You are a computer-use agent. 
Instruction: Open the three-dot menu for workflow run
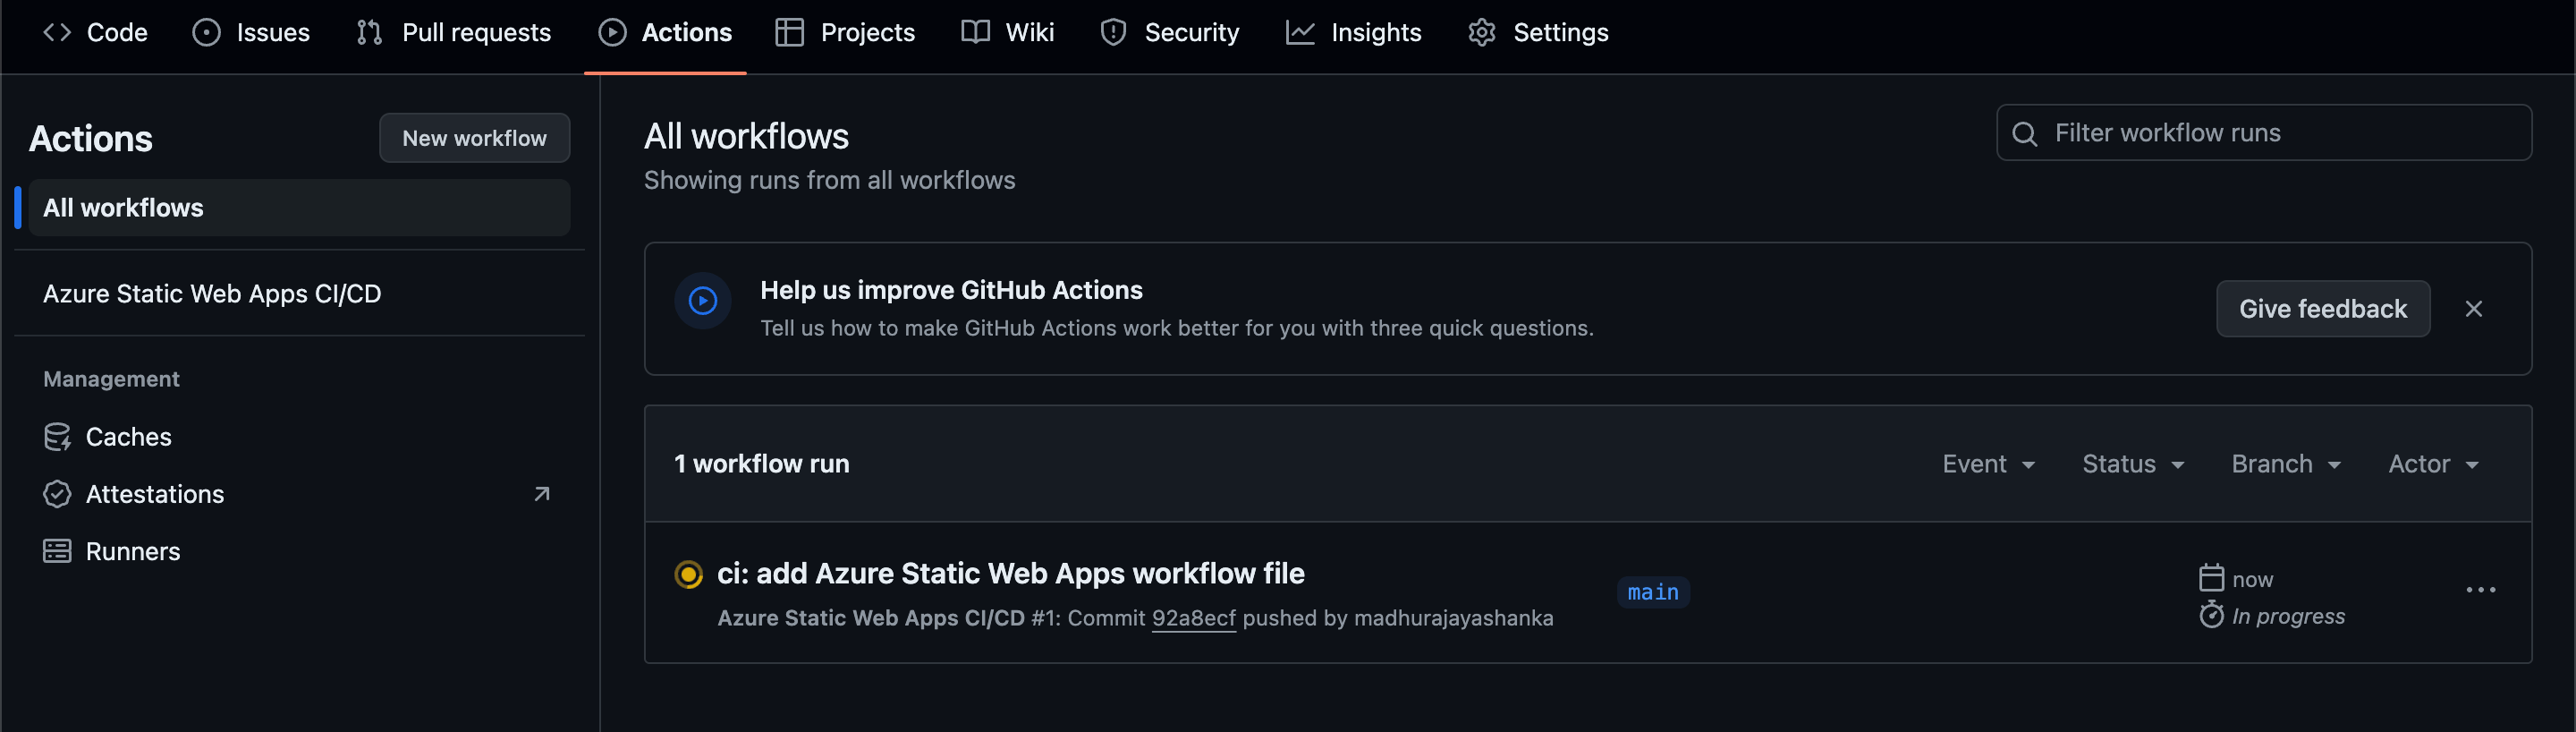2480,590
